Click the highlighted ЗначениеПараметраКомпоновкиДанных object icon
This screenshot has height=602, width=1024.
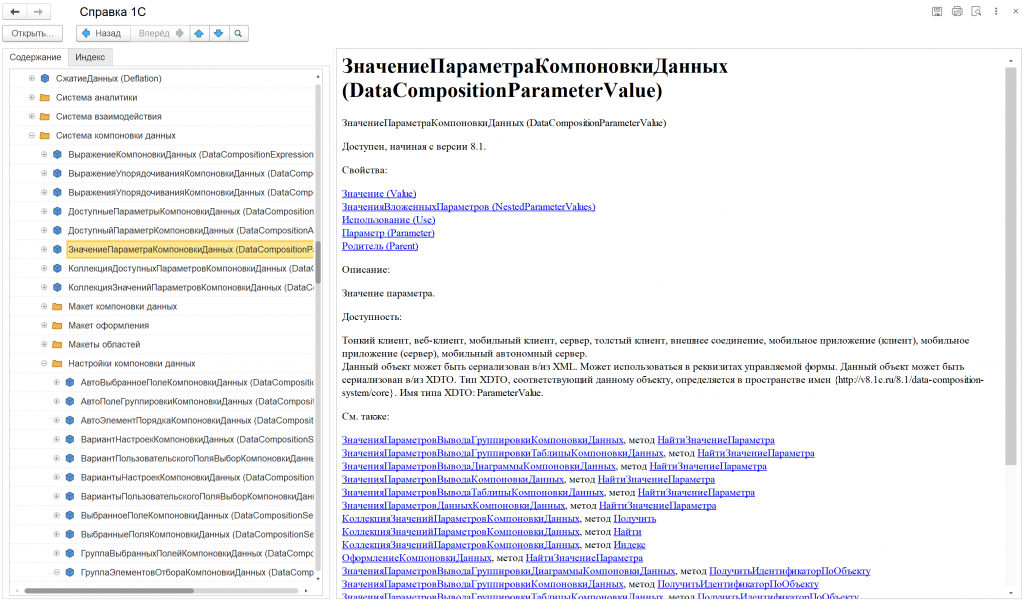coord(57,249)
